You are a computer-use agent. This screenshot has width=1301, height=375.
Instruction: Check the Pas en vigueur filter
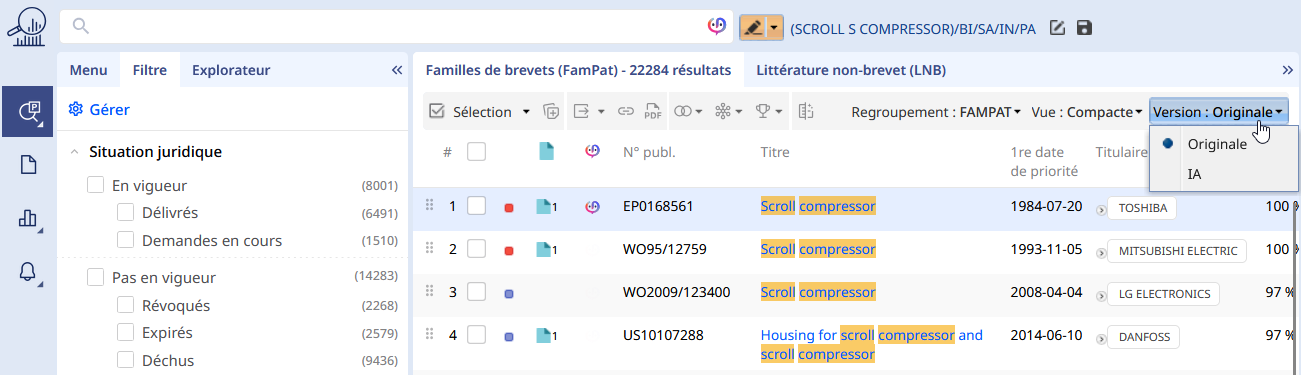[x=96, y=277]
